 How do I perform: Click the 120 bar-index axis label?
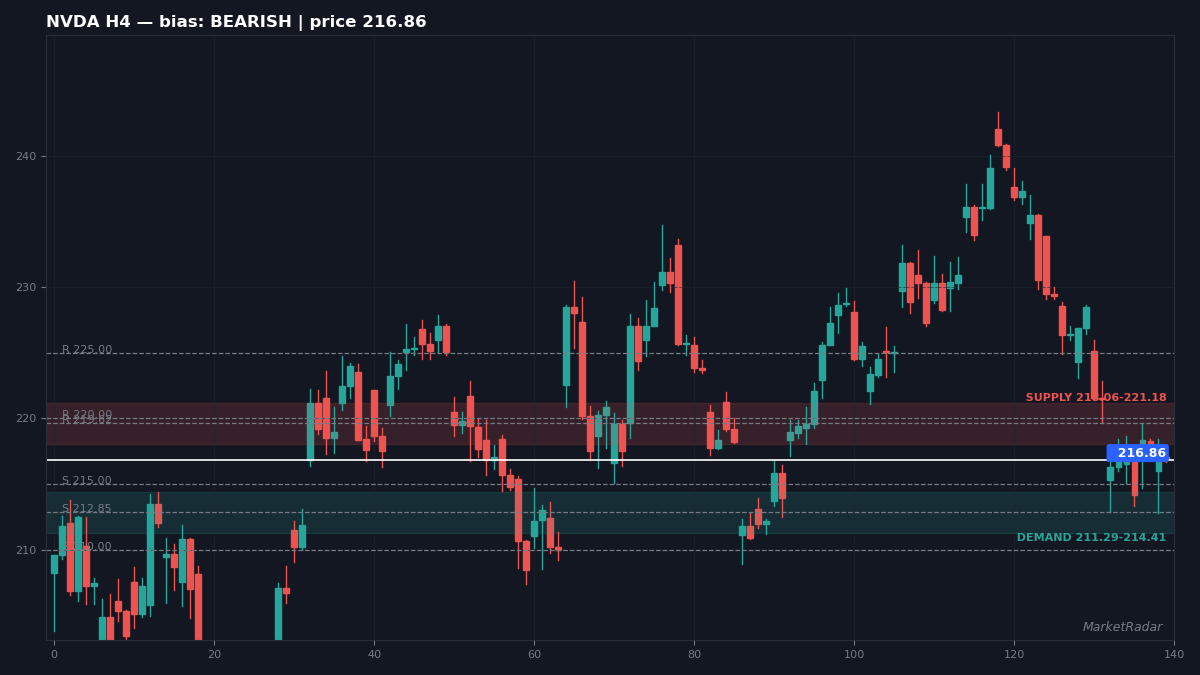[1014, 655]
